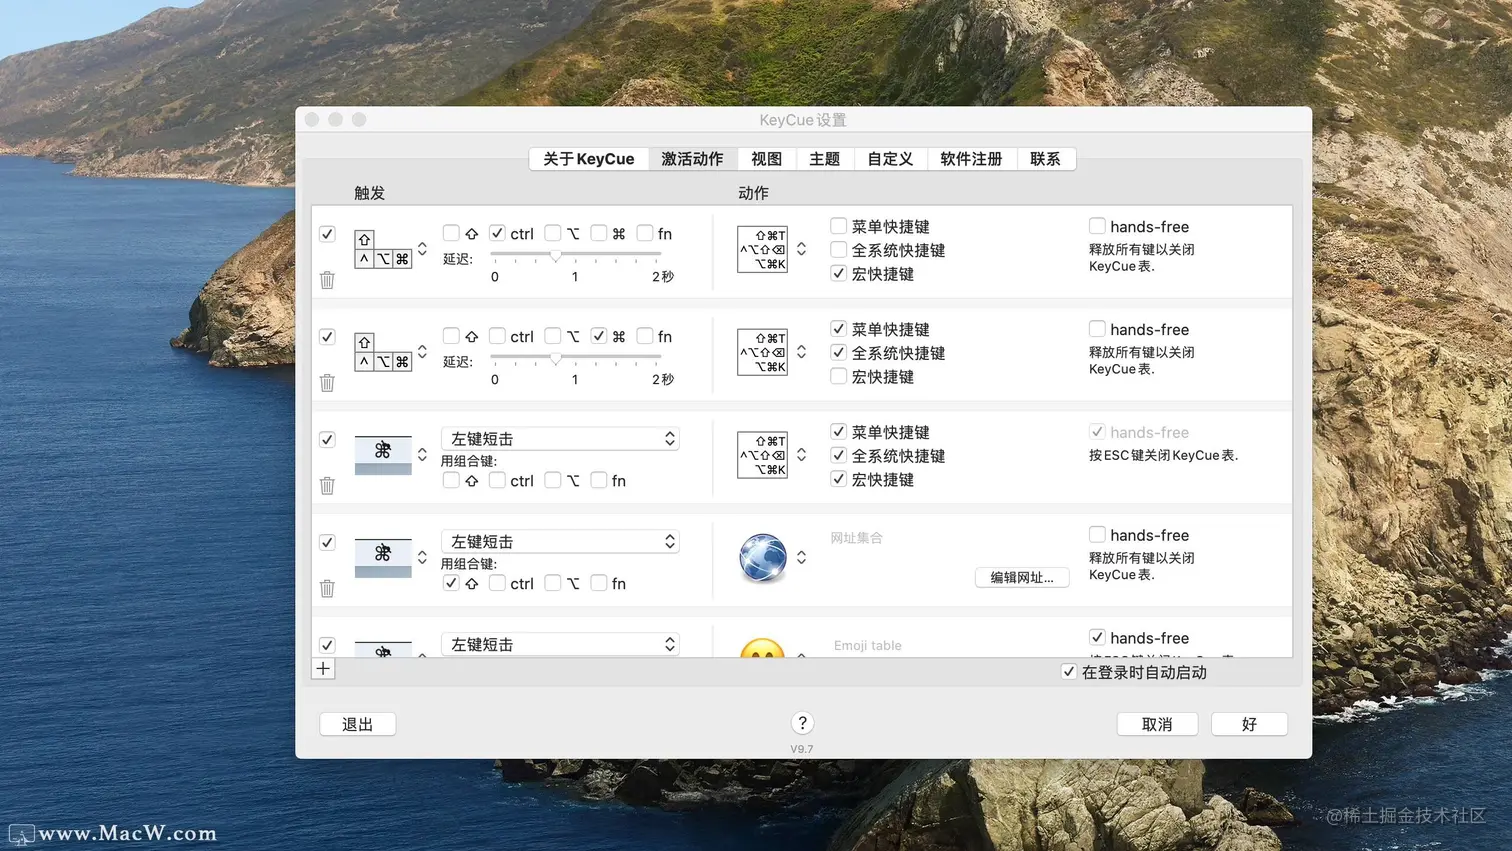This screenshot has width=1512, height=851.
Task: Click 取消 button
Action: point(1157,724)
